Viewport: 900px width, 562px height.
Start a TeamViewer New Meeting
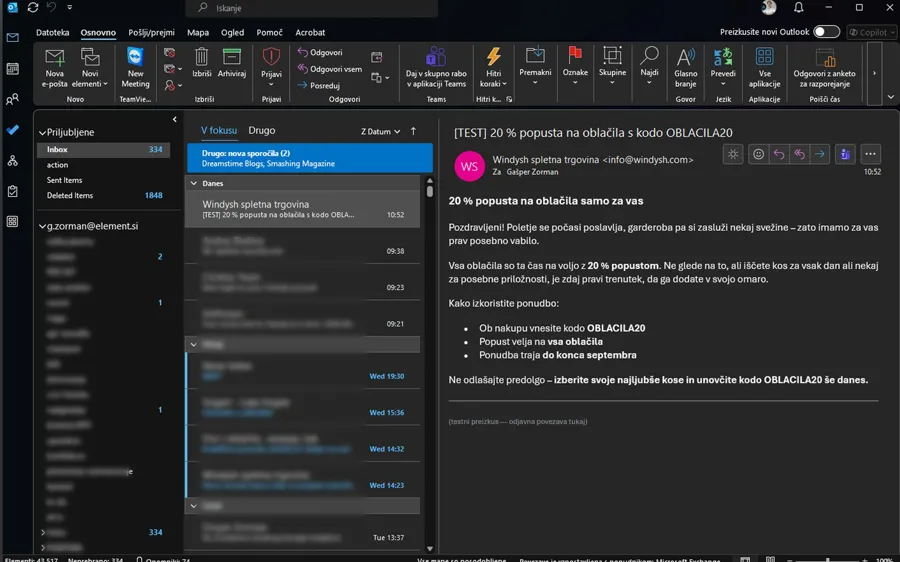[135, 68]
